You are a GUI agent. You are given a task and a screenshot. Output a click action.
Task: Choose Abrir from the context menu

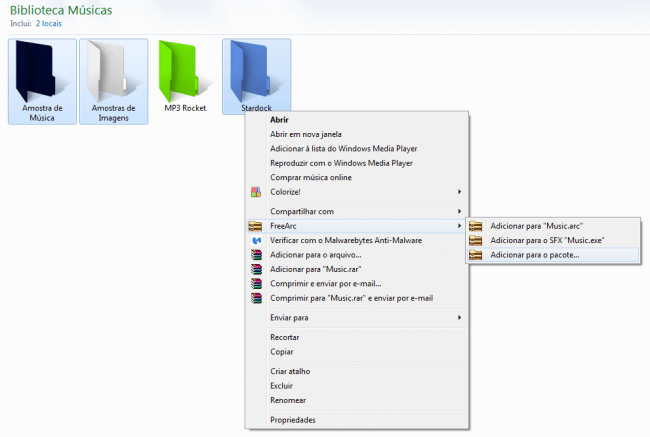[281, 119]
